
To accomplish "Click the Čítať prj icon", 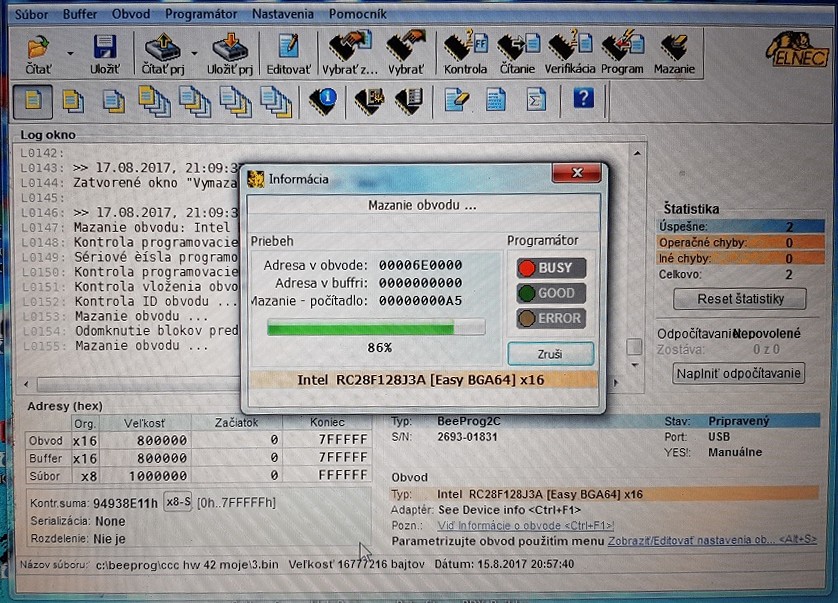I will coord(163,53).
